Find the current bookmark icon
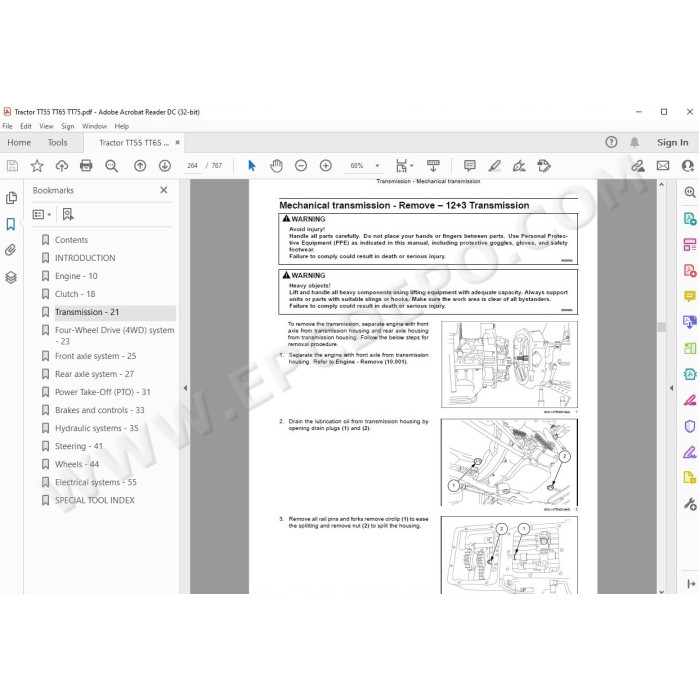Image resolution: width=700 pixels, height=700 pixels. (x=68, y=215)
